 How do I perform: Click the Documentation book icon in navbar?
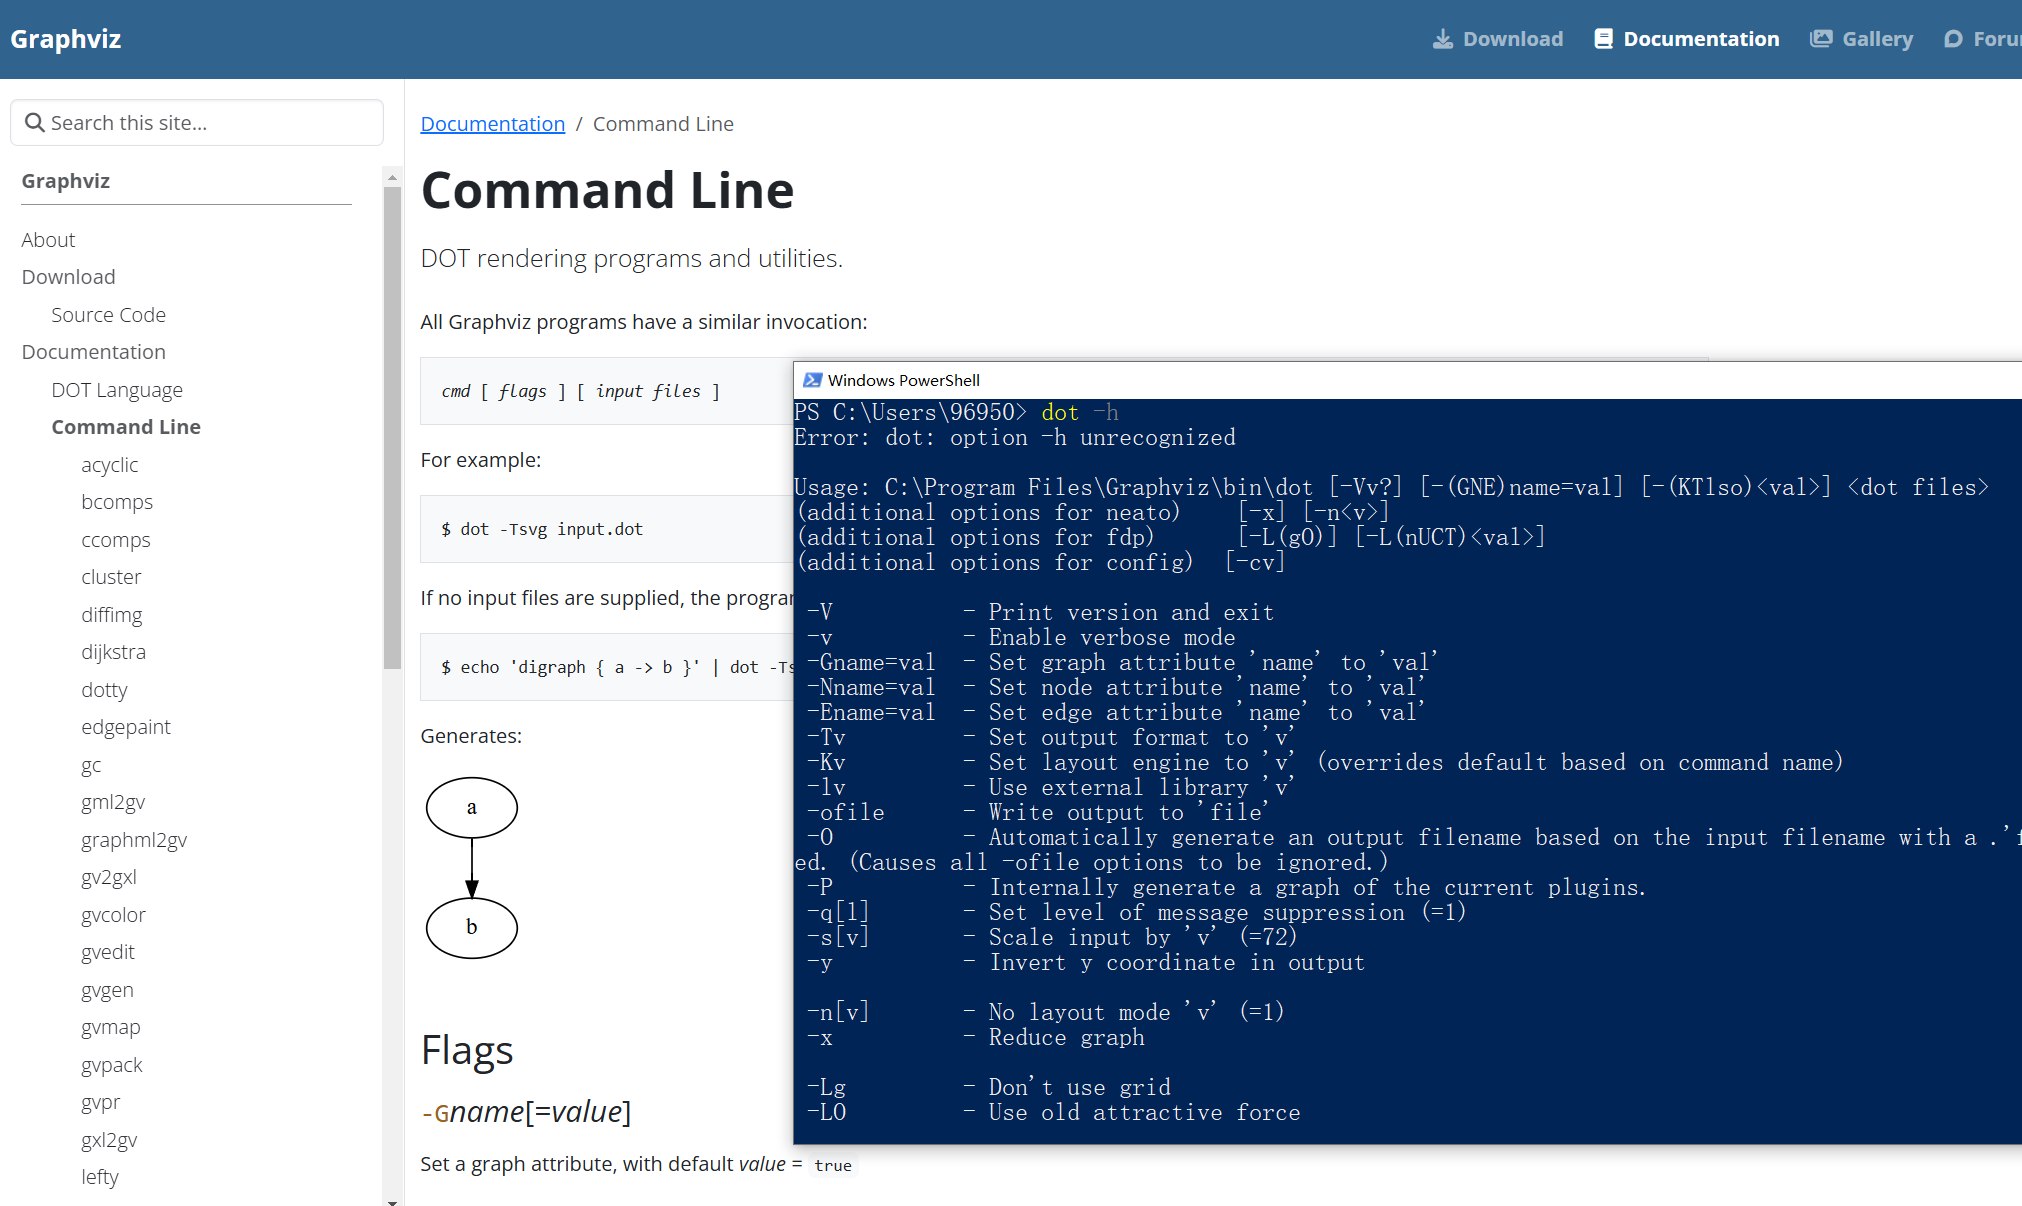(x=1603, y=39)
